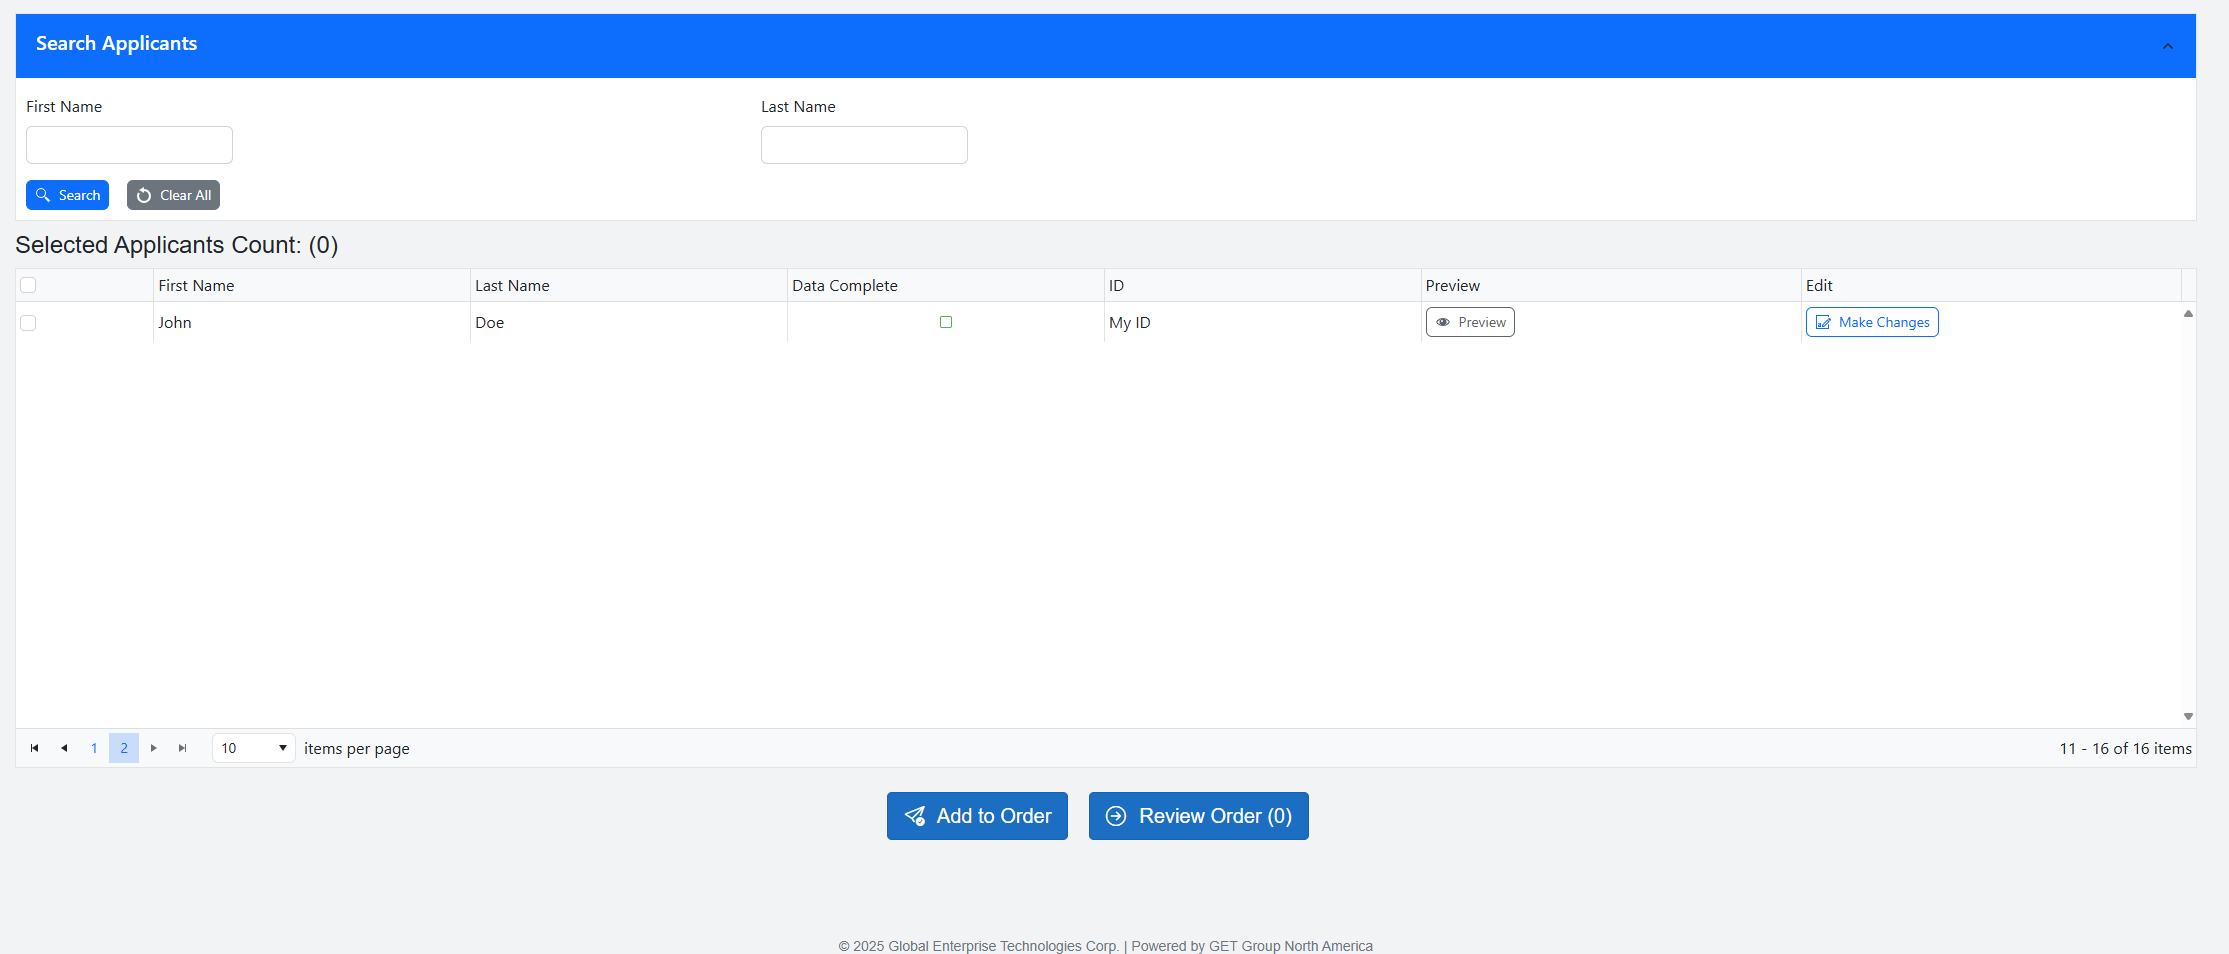Check the John Doe row checkbox
Image resolution: width=2229 pixels, height=954 pixels.
click(x=28, y=323)
